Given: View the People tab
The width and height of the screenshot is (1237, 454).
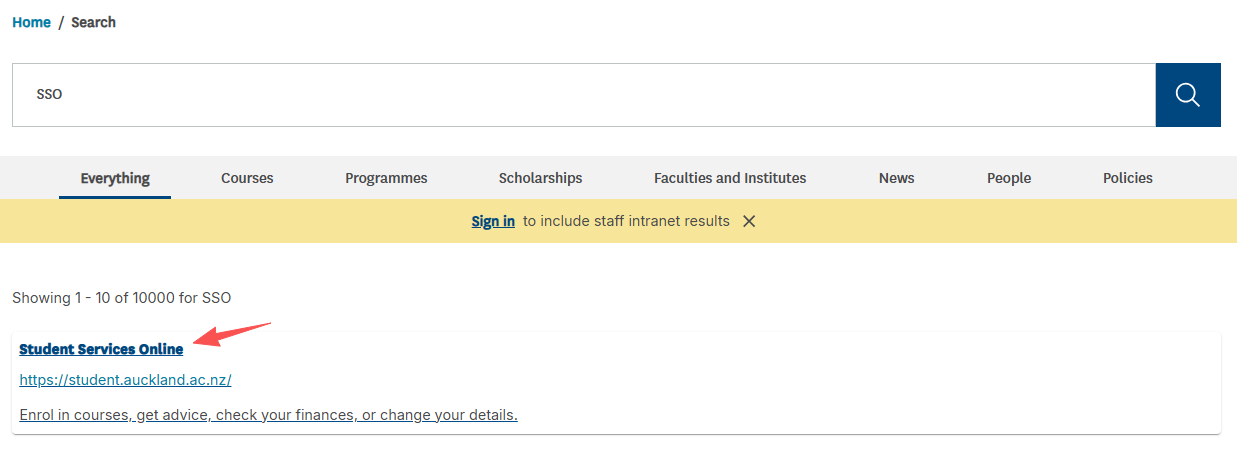Looking at the screenshot, I should [1008, 178].
